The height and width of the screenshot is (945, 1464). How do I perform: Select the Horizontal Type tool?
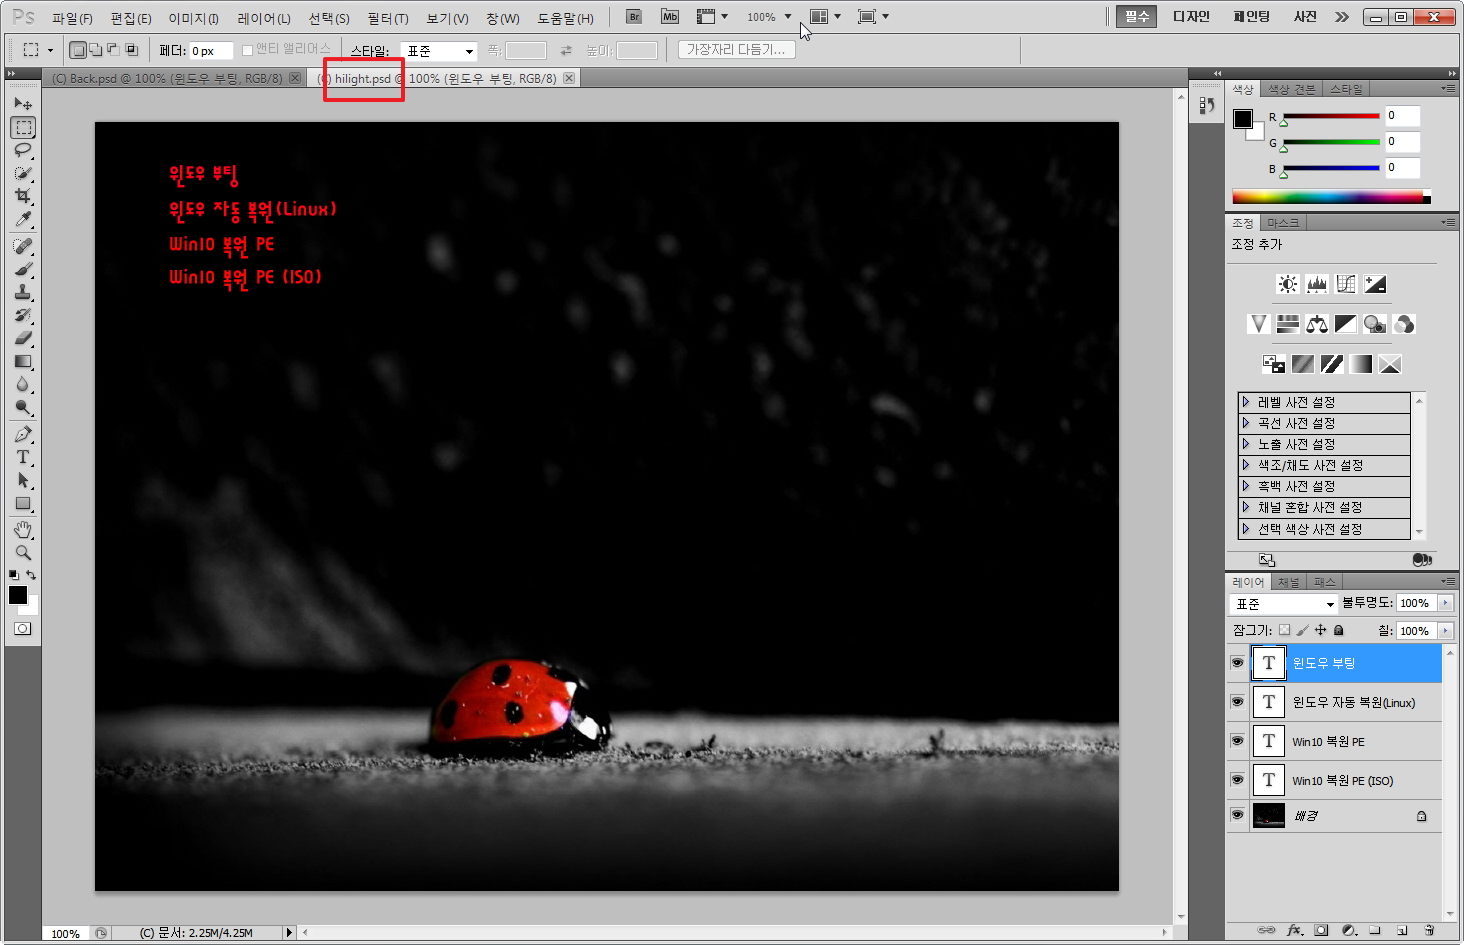23,457
